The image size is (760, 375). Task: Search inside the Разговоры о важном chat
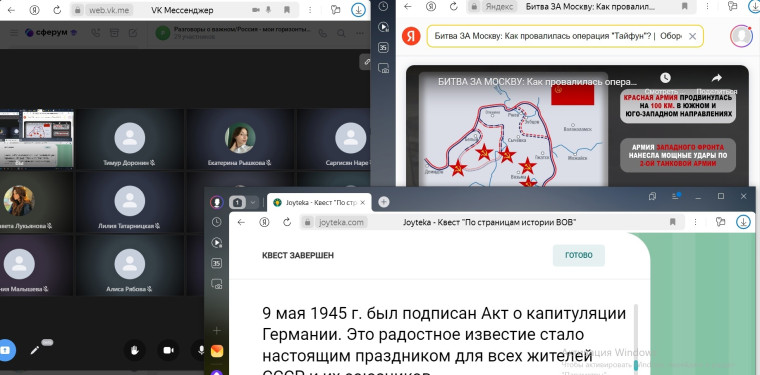pyautogui.click(x=341, y=33)
